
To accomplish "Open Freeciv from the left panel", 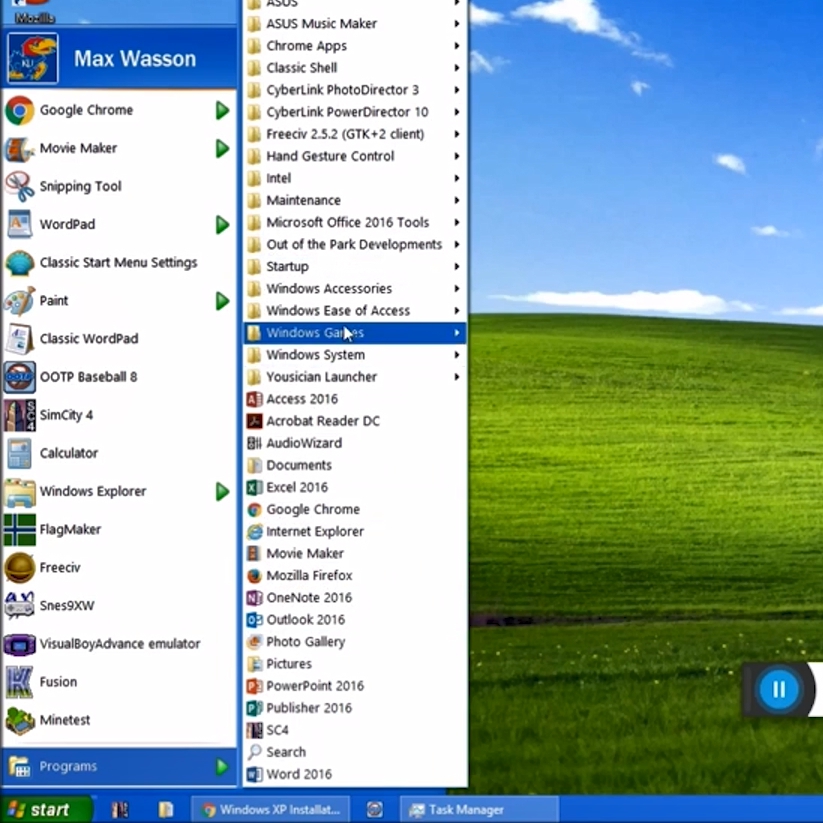I will point(119,567).
